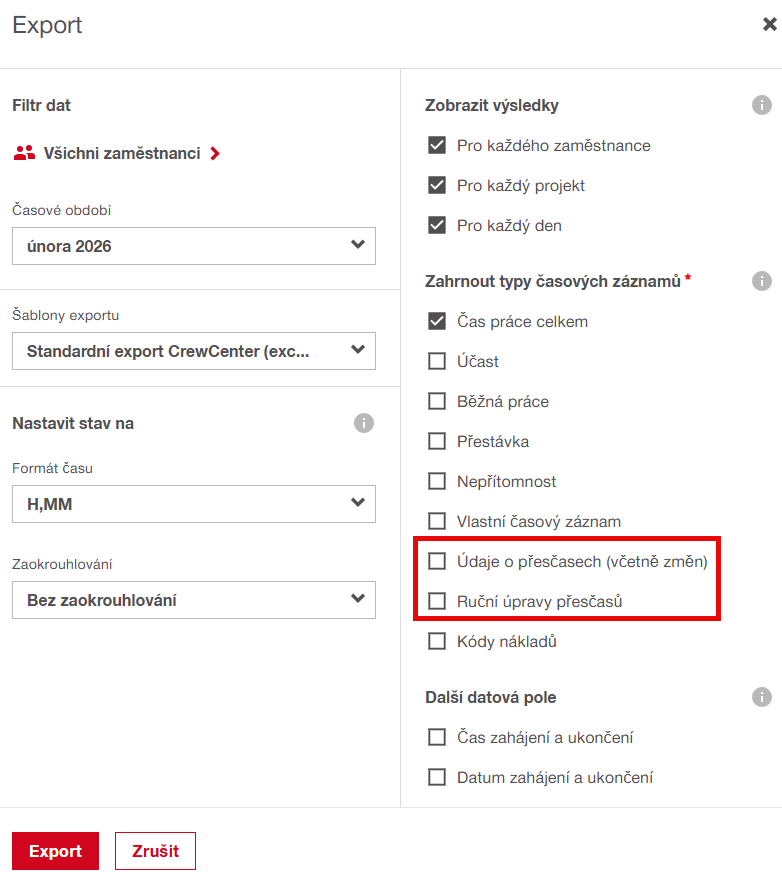Image resolution: width=782 pixels, height=880 pixels.
Task: Close the Export dialog with the X
Action: (x=770, y=25)
